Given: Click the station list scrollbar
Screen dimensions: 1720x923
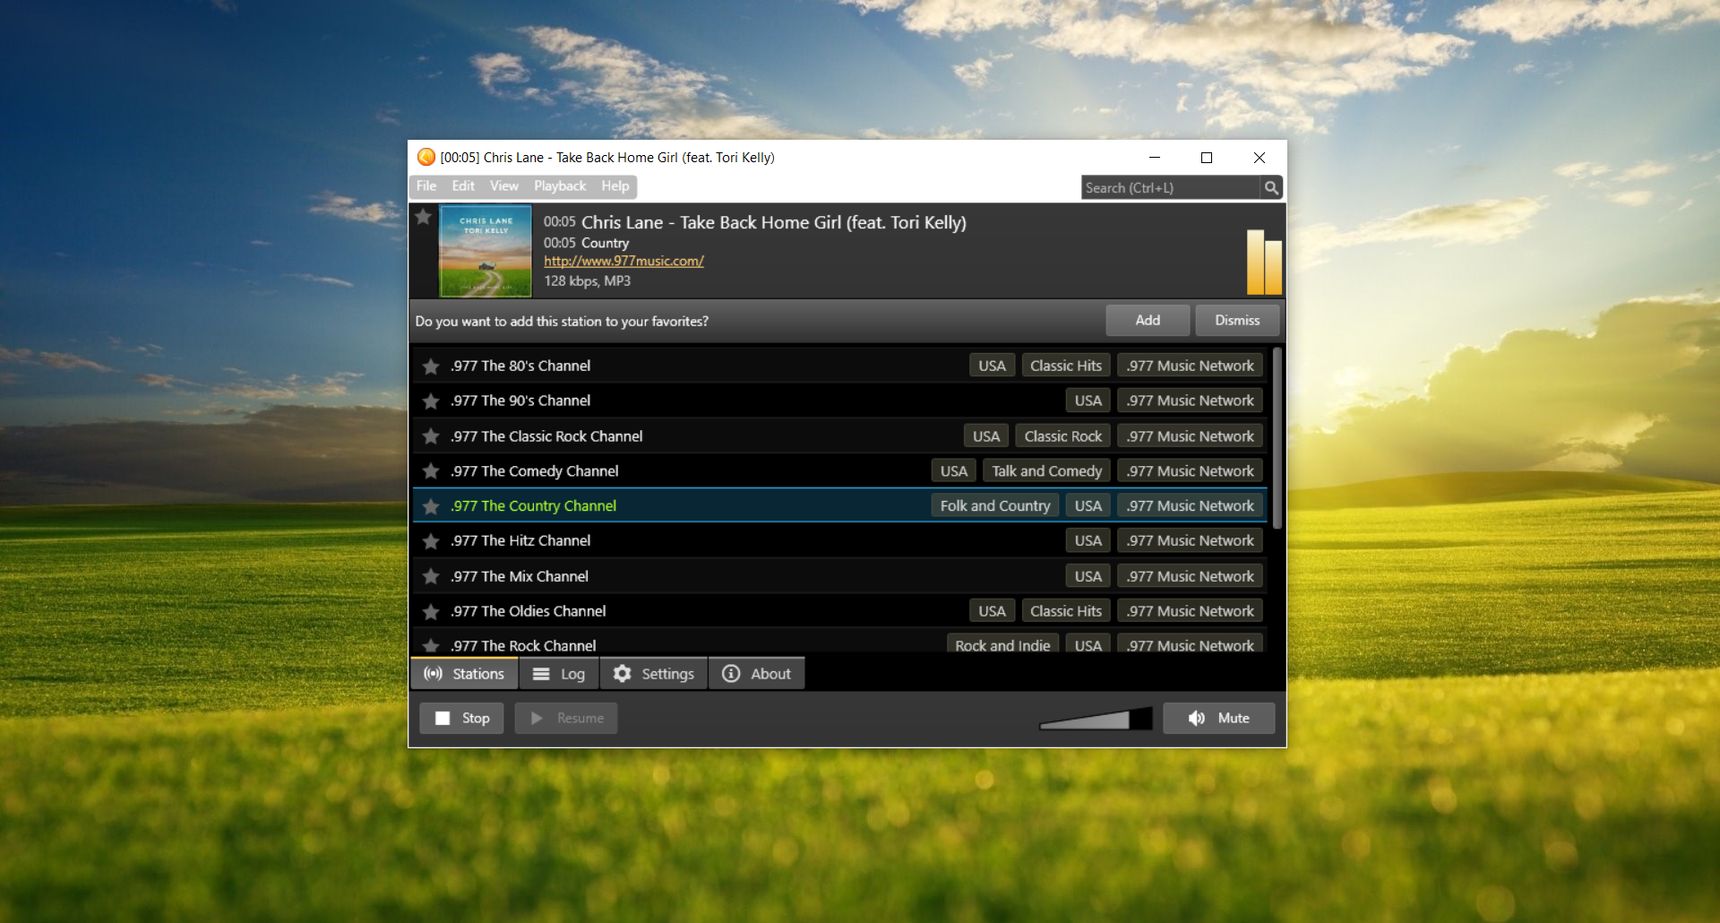Looking at the screenshot, I should [1277, 438].
